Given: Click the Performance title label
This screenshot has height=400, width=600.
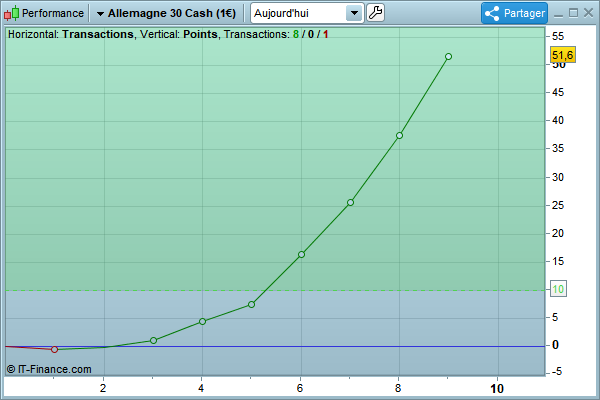Looking at the screenshot, I should point(53,13).
